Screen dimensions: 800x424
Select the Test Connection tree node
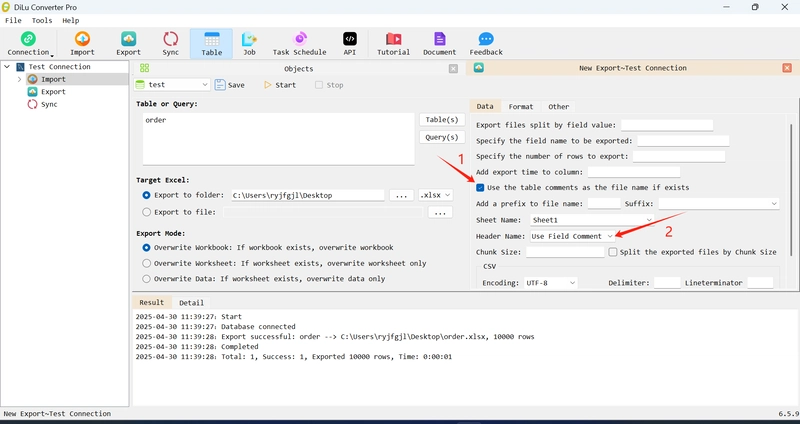point(59,67)
